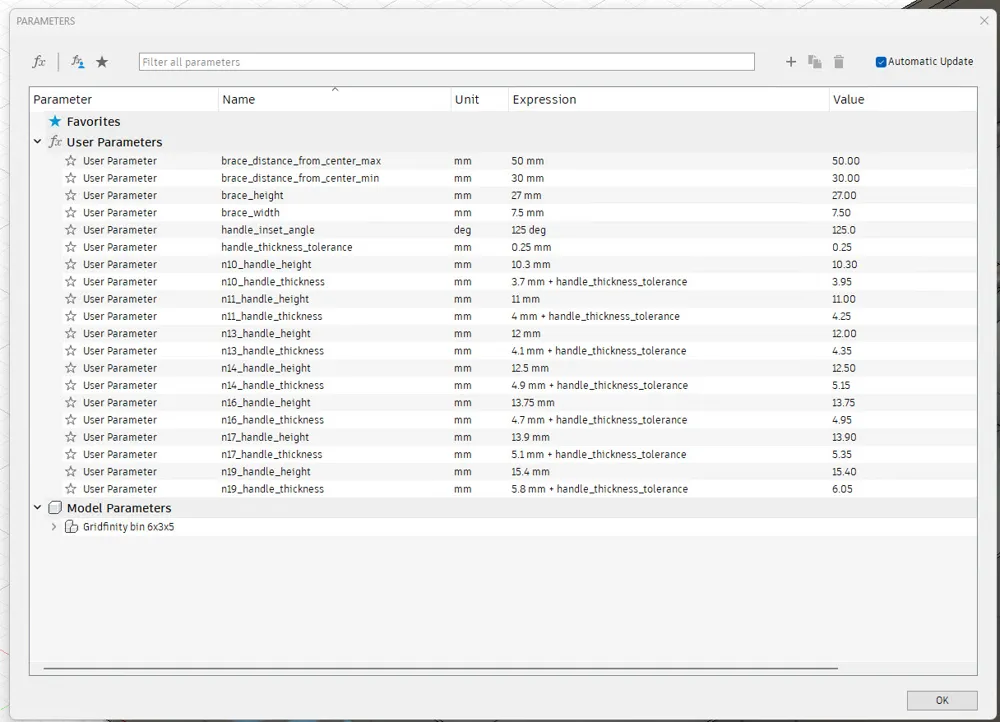Toggle favorite star for n14_handle_height
The height and width of the screenshot is (722, 1000).
[71, 368]
